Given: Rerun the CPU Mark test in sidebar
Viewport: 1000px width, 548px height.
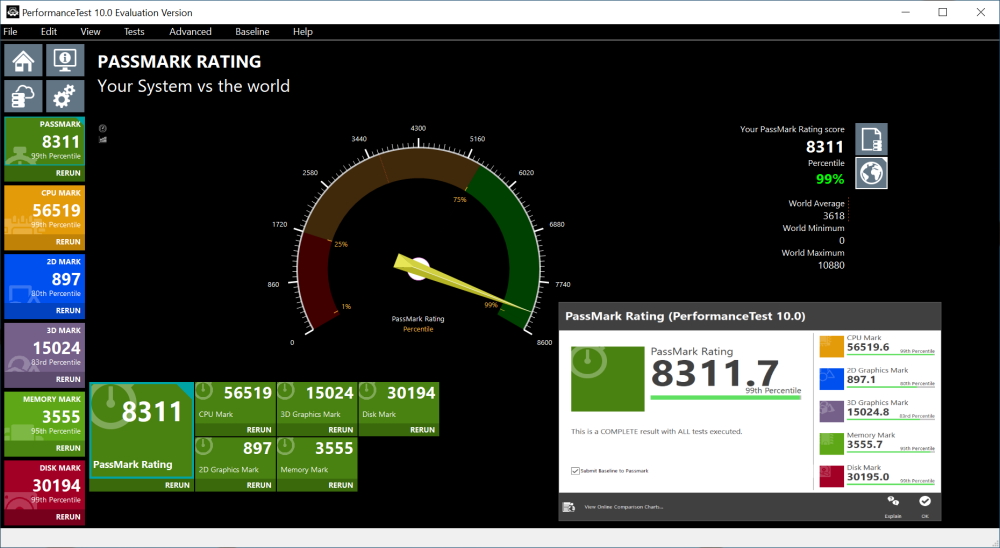Looking at the screenshot, I should coord(68,242).
